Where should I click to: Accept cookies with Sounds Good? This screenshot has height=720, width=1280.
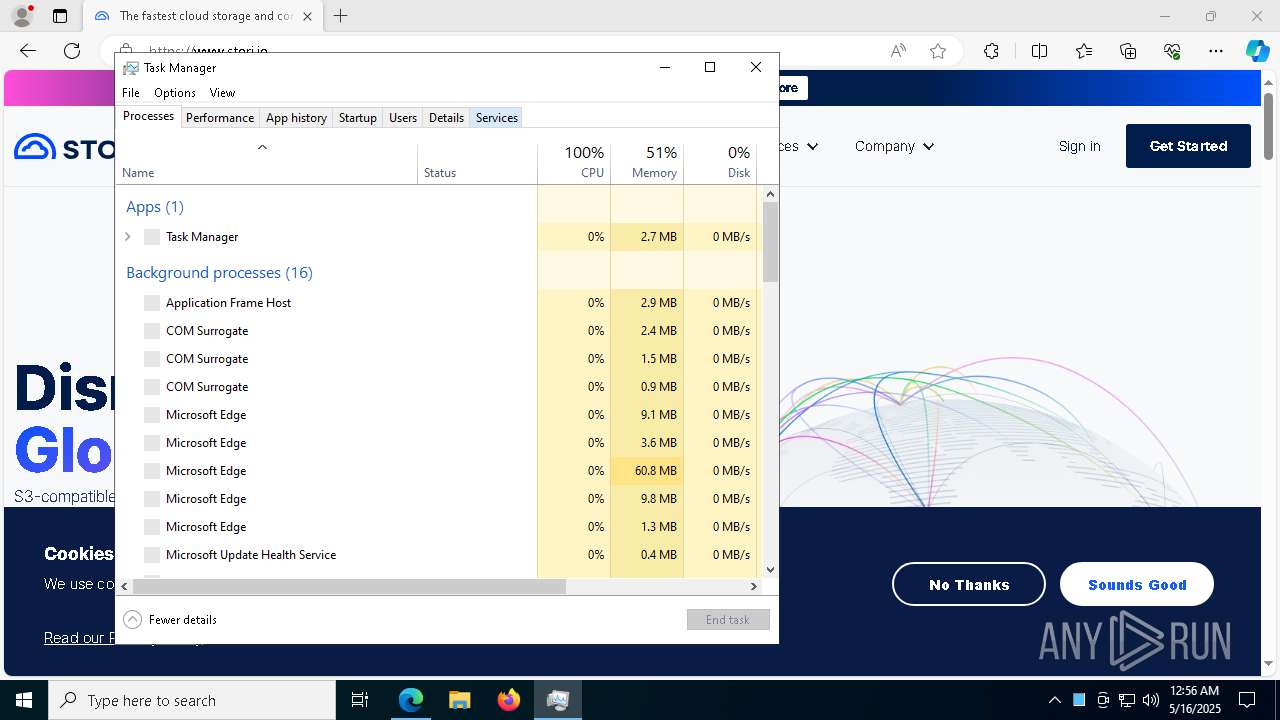pyautogui.click(x=1137, y=585)
